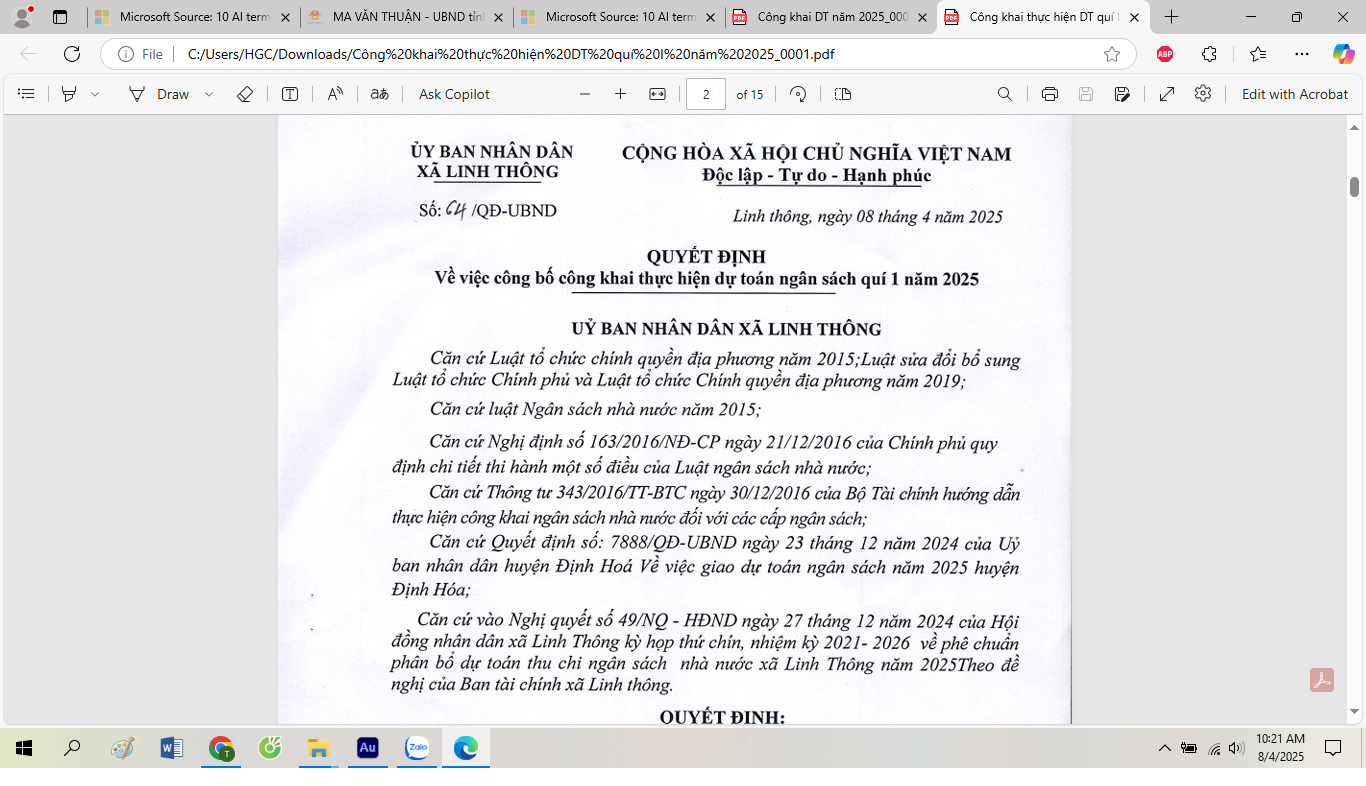Open Ask Copilot for this PDF
Viewport: 1366px width, 786px height.
(454, 94)
